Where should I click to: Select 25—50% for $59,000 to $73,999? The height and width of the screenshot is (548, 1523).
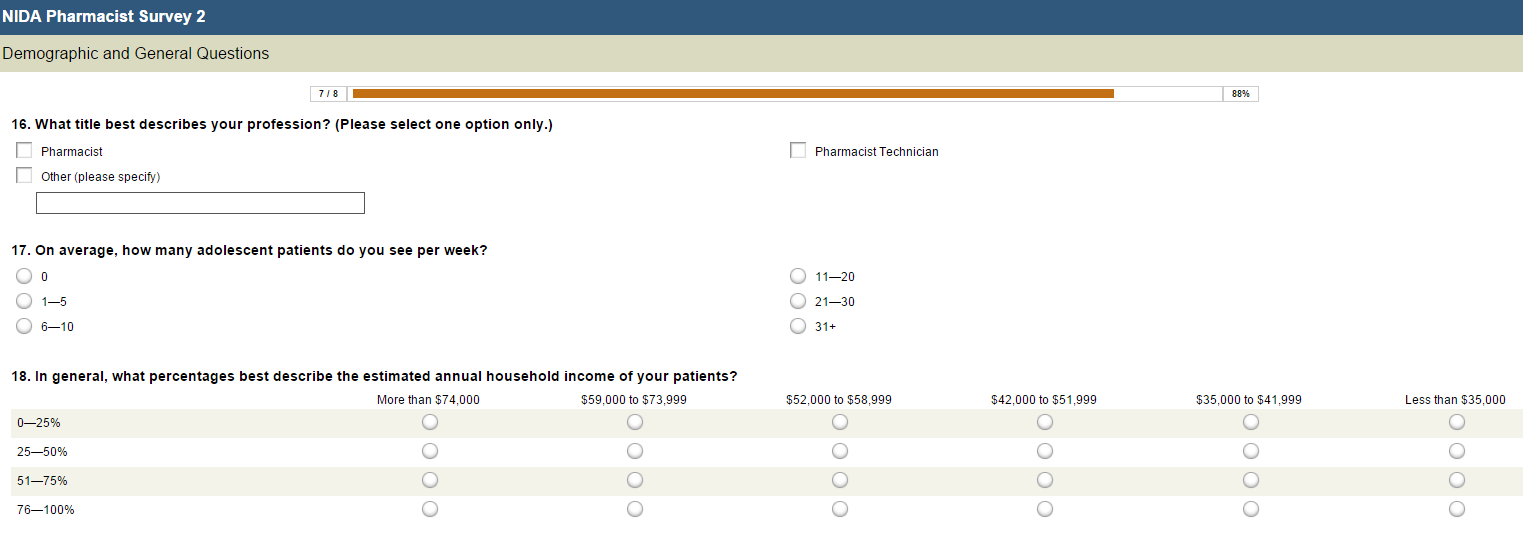tap(635, 451)
